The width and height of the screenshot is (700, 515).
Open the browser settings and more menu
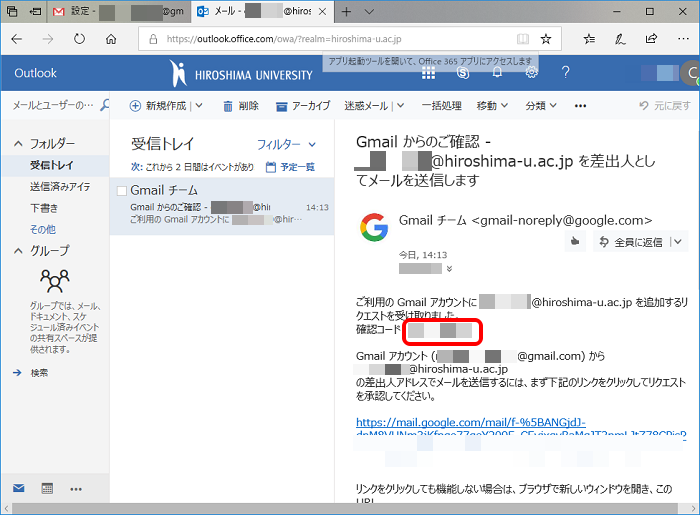click(x=683, y=39)
